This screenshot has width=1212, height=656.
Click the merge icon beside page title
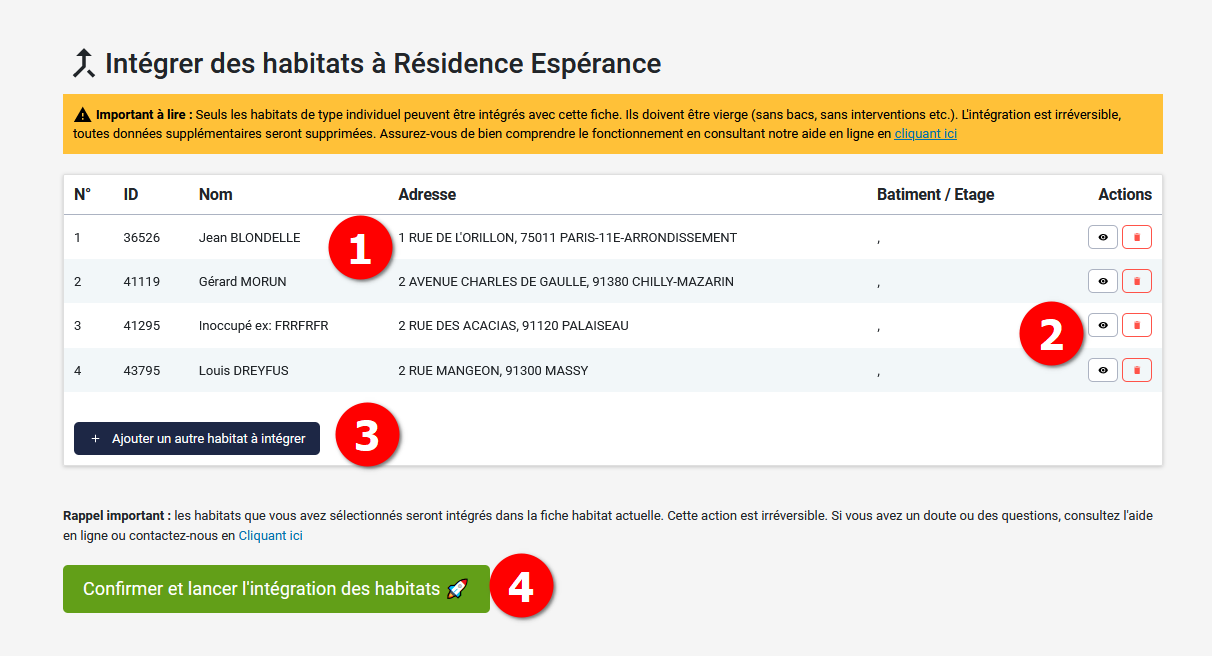[x=83, y=64]
